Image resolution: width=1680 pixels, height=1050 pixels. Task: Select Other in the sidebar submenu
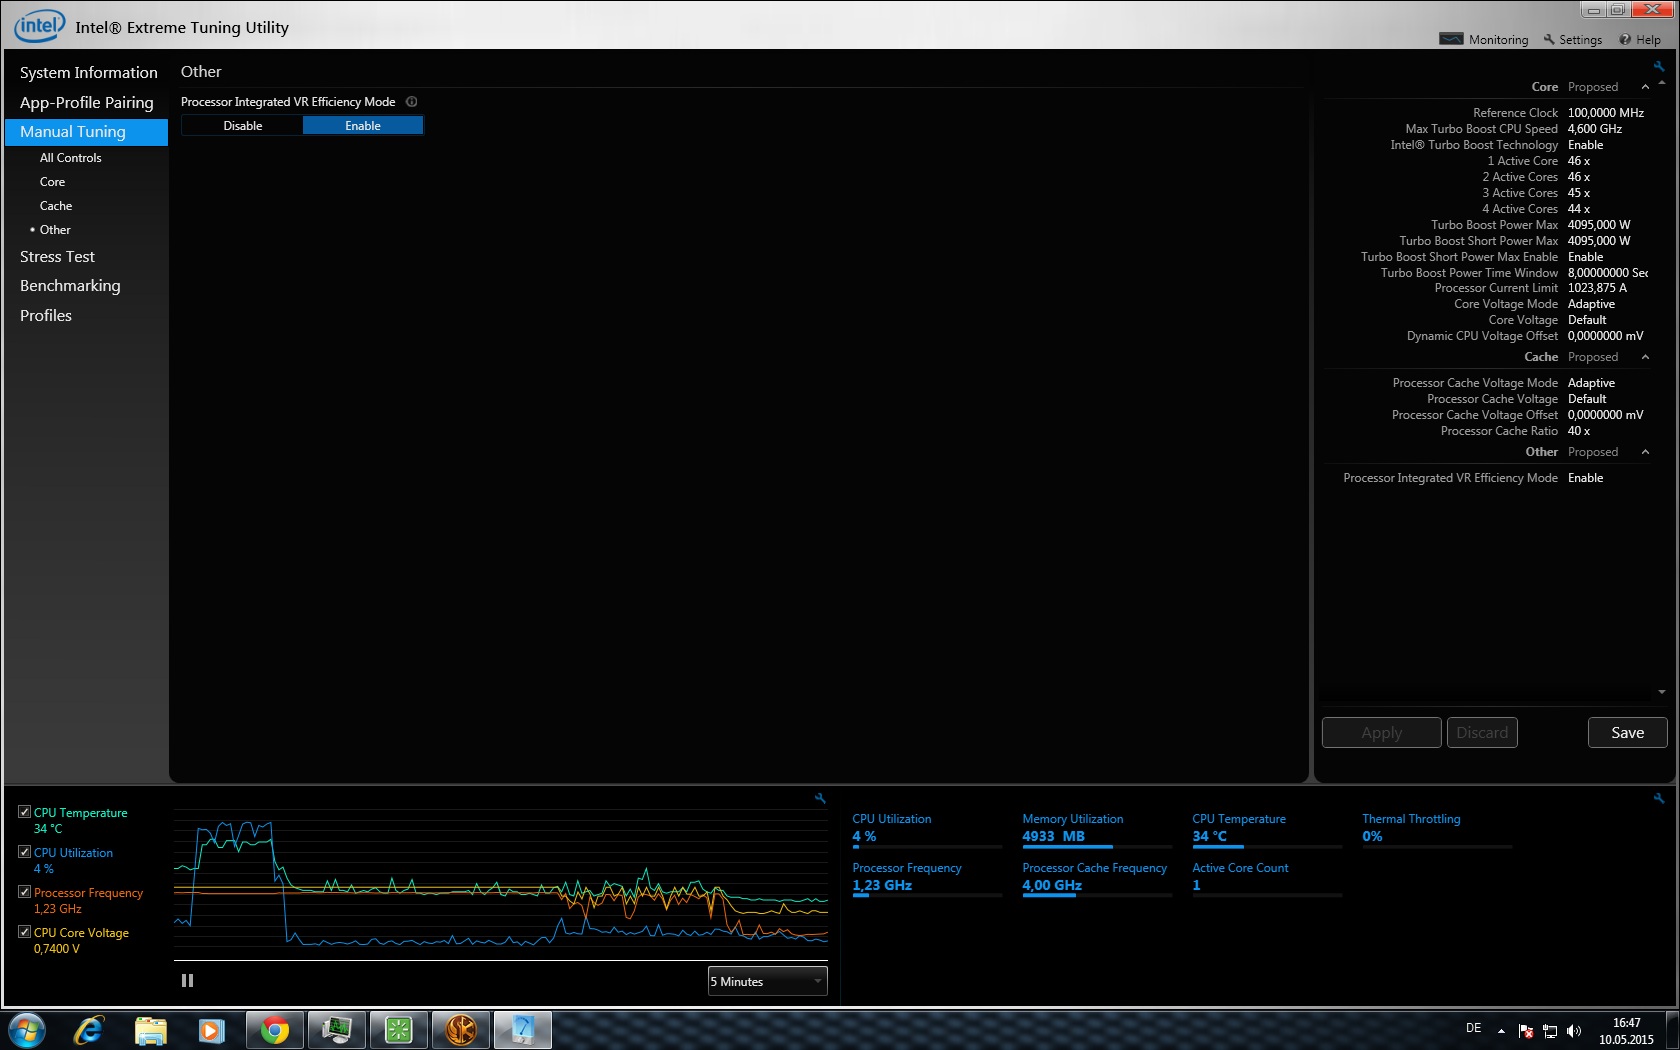(x=55, y=230)
